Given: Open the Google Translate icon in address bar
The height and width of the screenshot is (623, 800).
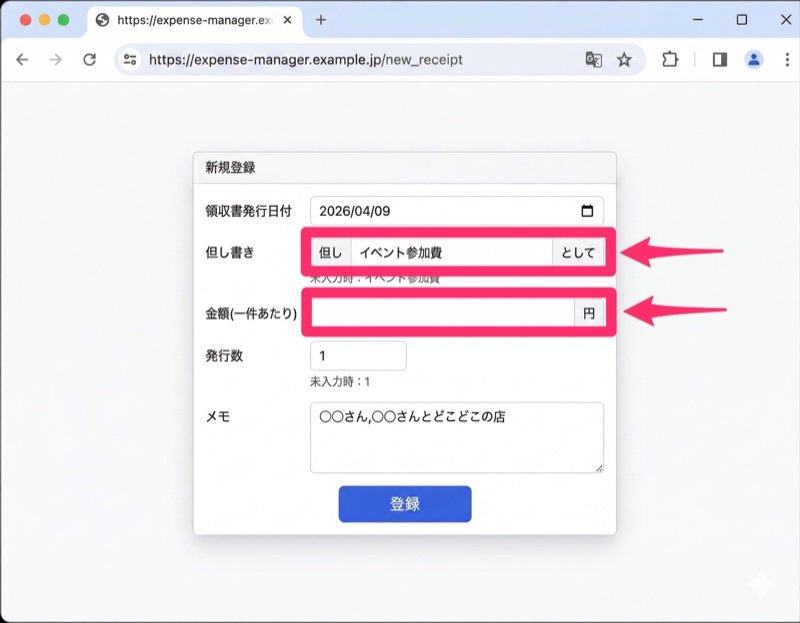Looking at the screenshot, I should (594, 59).
